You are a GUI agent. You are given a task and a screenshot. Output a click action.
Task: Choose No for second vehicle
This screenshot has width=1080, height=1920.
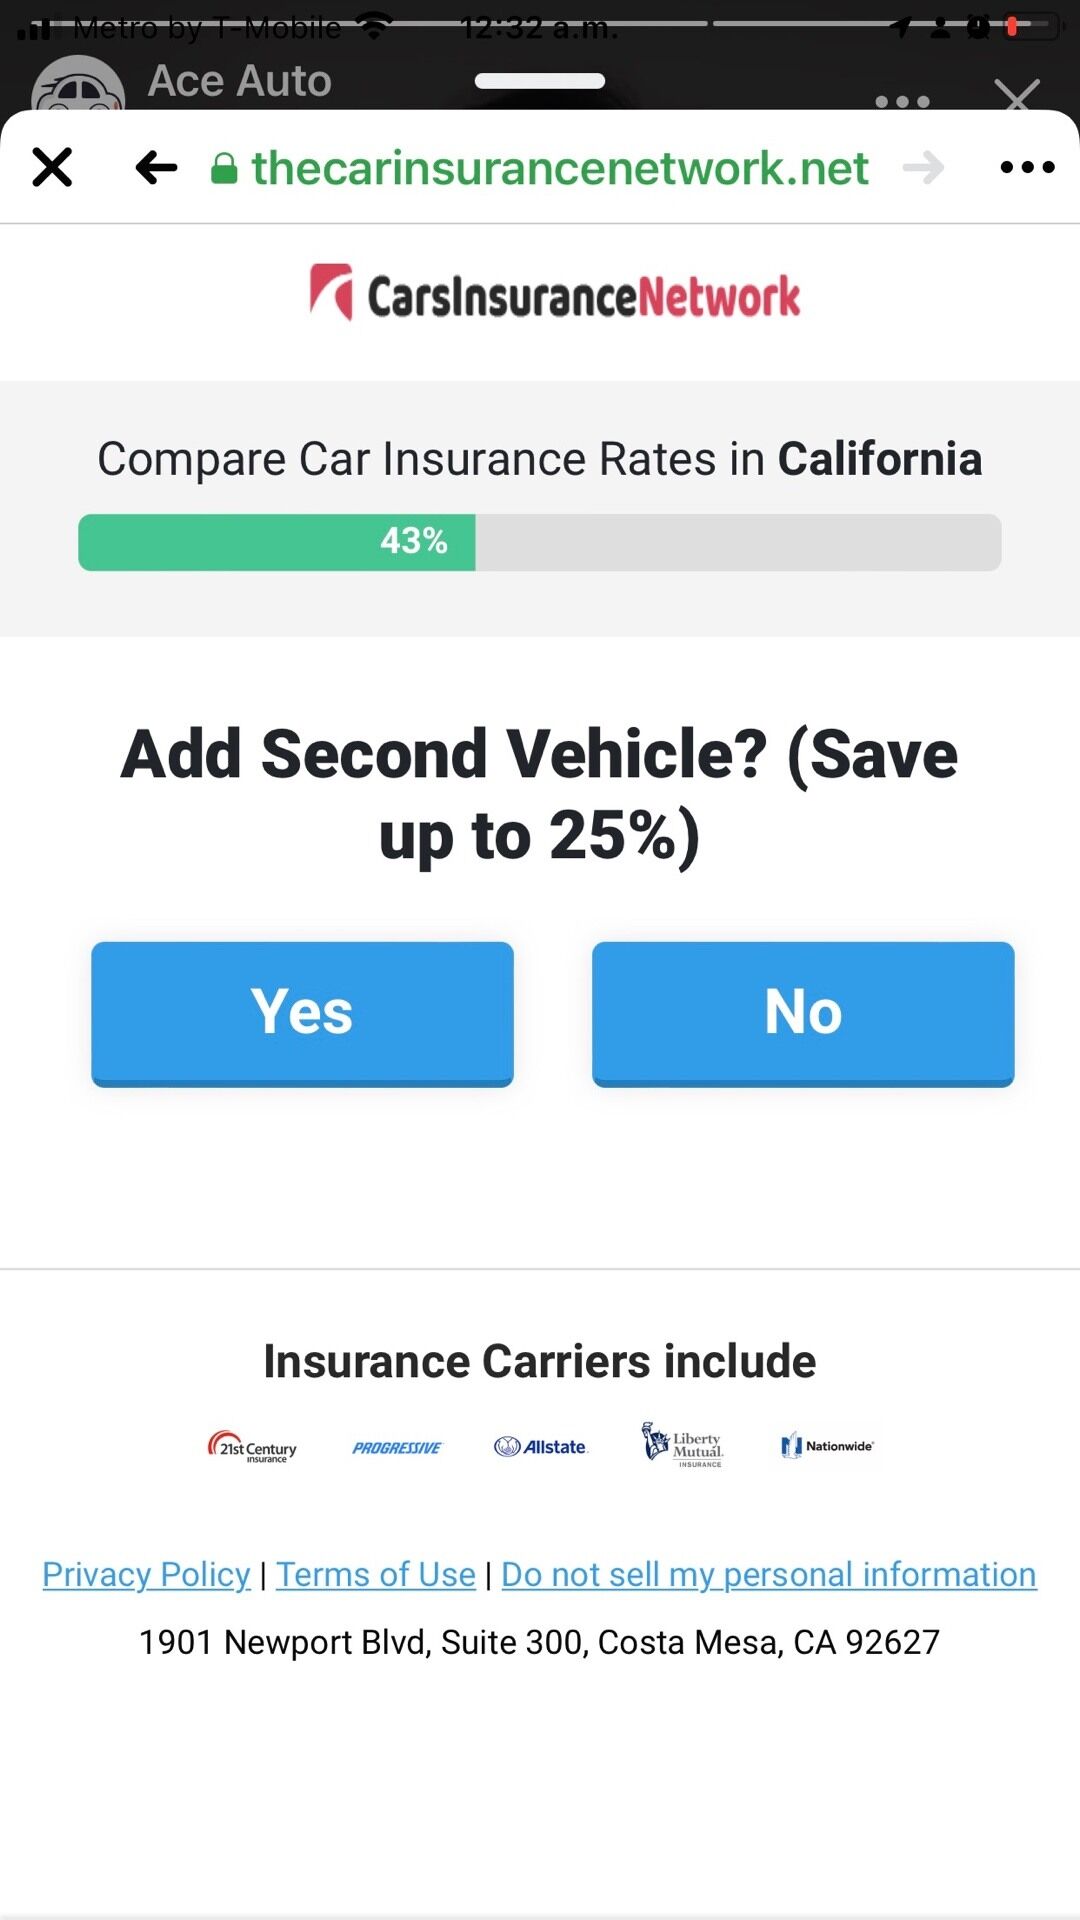(x=803, y=1012)
